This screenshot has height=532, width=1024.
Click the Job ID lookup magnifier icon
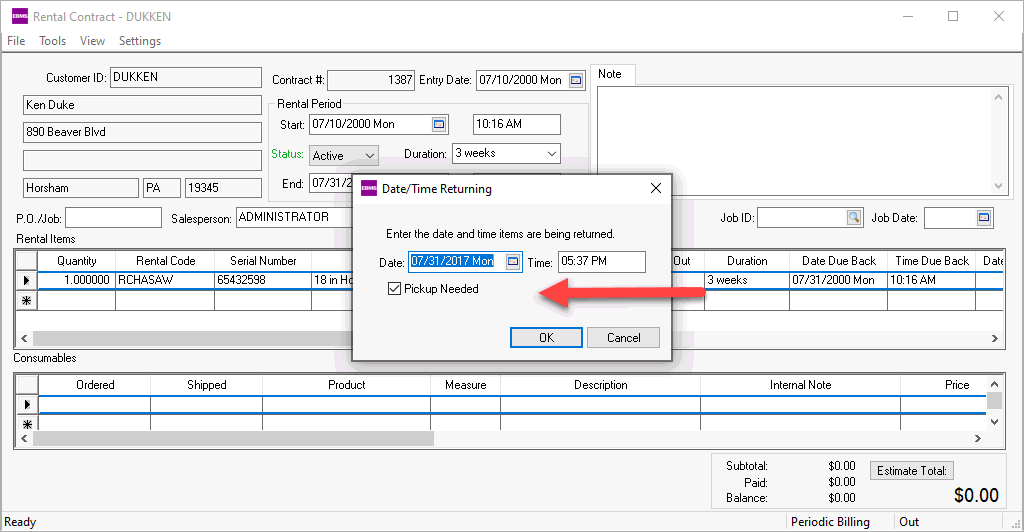point(853,217)
